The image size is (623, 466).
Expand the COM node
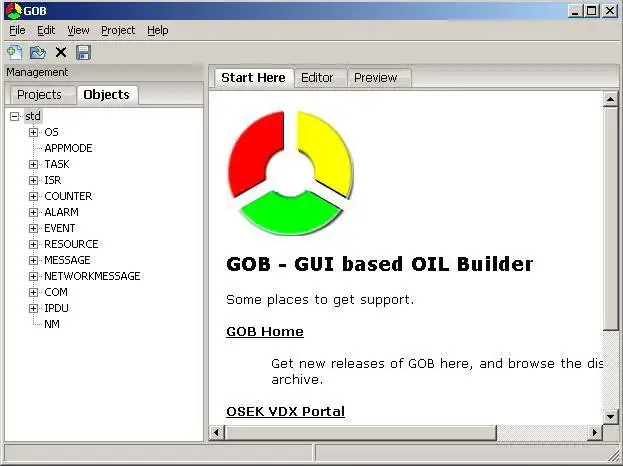(33, 292)
